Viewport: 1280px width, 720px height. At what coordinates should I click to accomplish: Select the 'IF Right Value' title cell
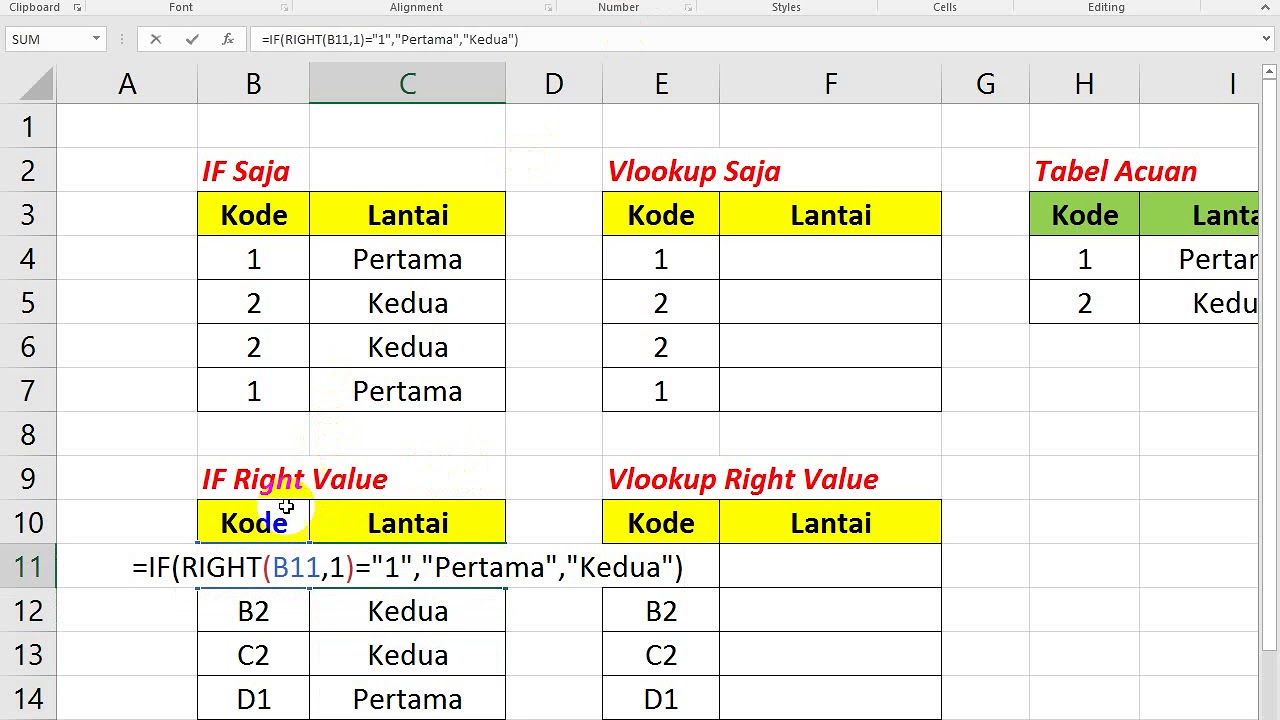pyautogui.click(x=253, y=479)
